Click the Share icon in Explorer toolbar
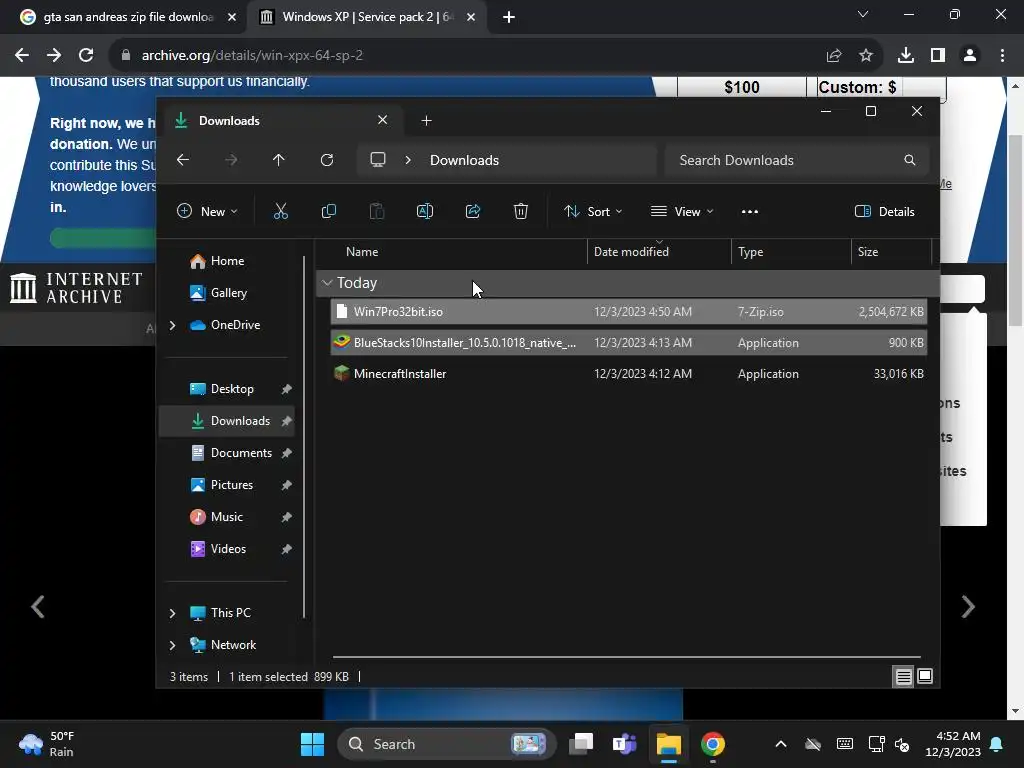The height and width of the screenshot is (768, 1024). pyautogui.click(x=473, y=211)
